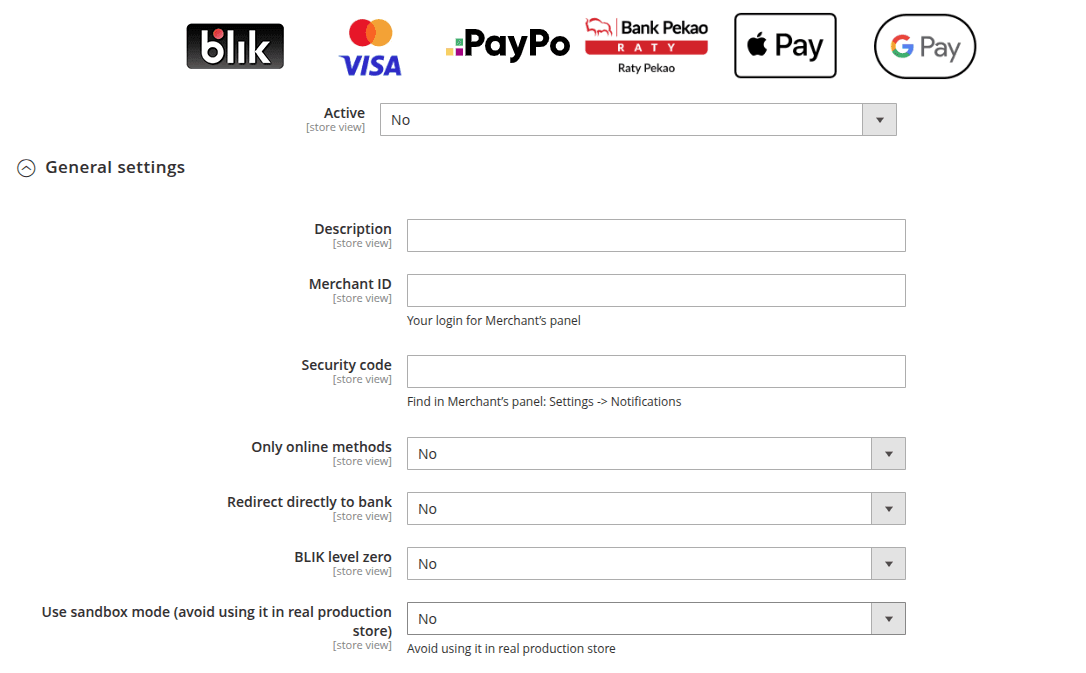
Task: Click the PayPo logo
Action: click(508, 45)
